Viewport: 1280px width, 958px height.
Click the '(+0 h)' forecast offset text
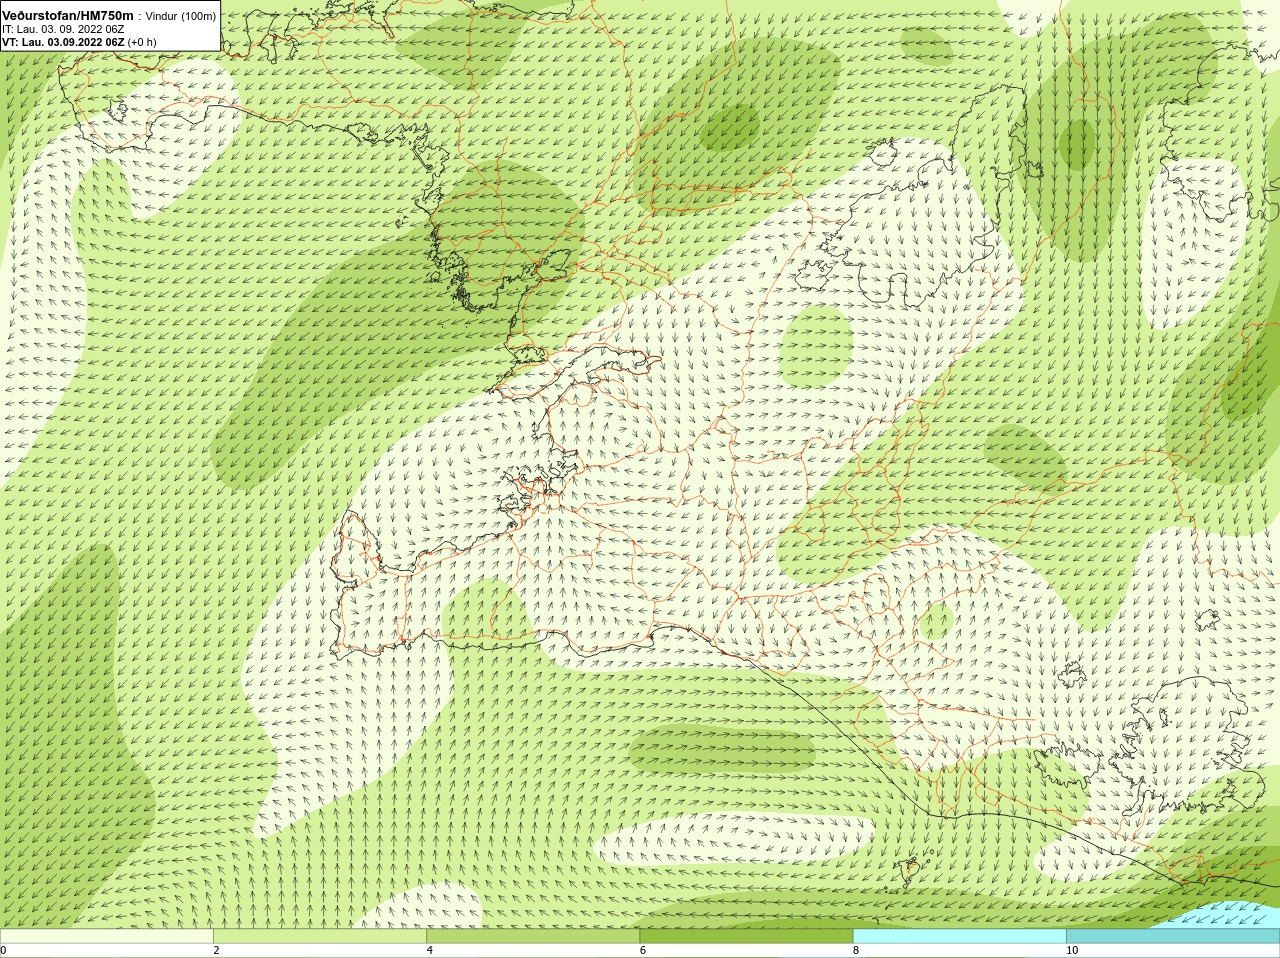point(142,42)
